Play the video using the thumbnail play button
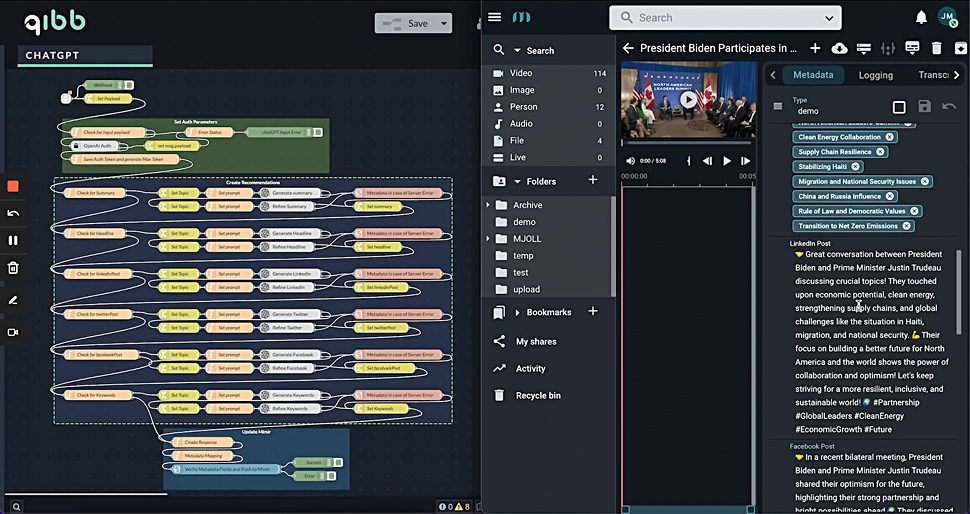The height and width of the screenshot is (514, 970). click(x=688, y=100)
